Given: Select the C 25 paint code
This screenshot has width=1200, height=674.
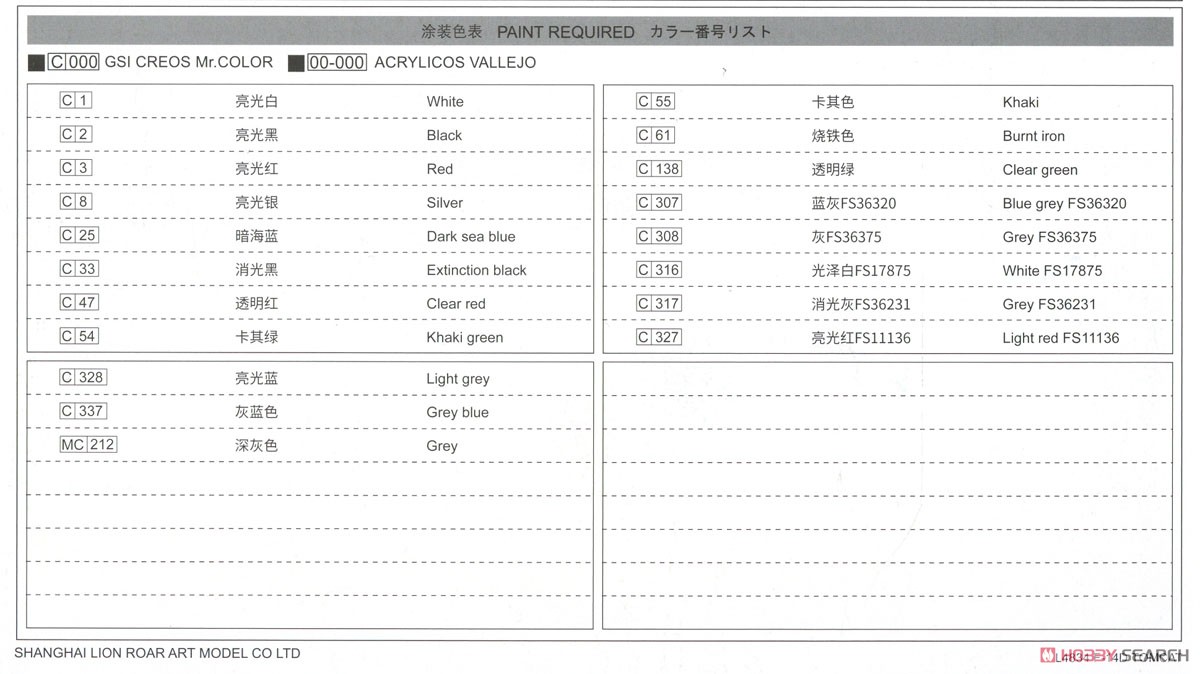Looking at the screenshot, I should (x=79, y=235).
